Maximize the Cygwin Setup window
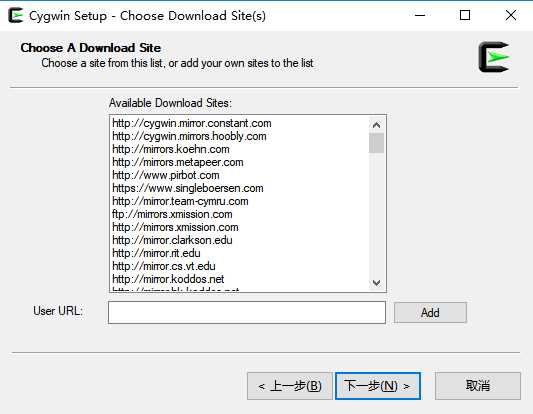Viewport: 533px width, 414px height. point(465,15)
